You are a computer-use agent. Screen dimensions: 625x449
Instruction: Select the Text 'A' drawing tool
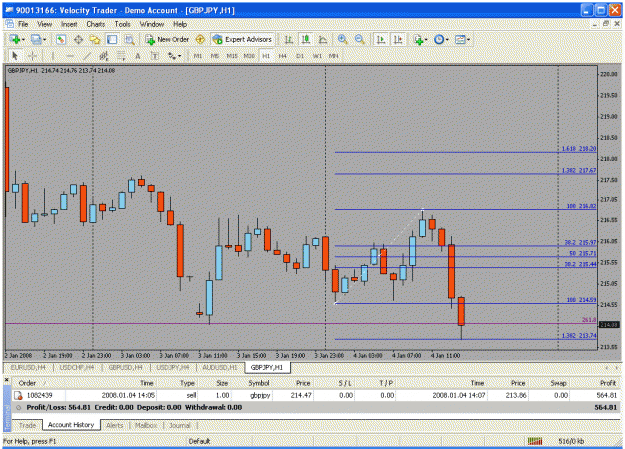pos(138,56)
